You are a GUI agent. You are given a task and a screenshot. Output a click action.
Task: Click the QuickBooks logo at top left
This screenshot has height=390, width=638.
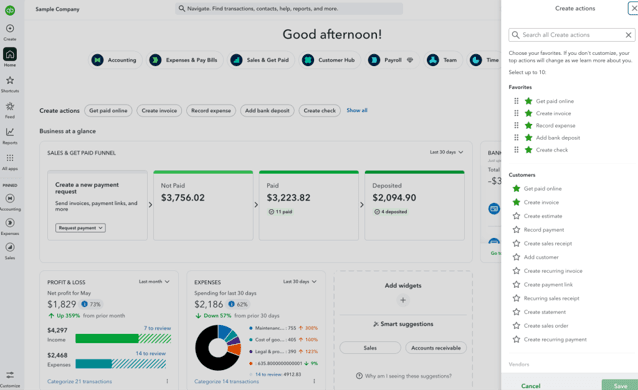(x=10, y=10)
